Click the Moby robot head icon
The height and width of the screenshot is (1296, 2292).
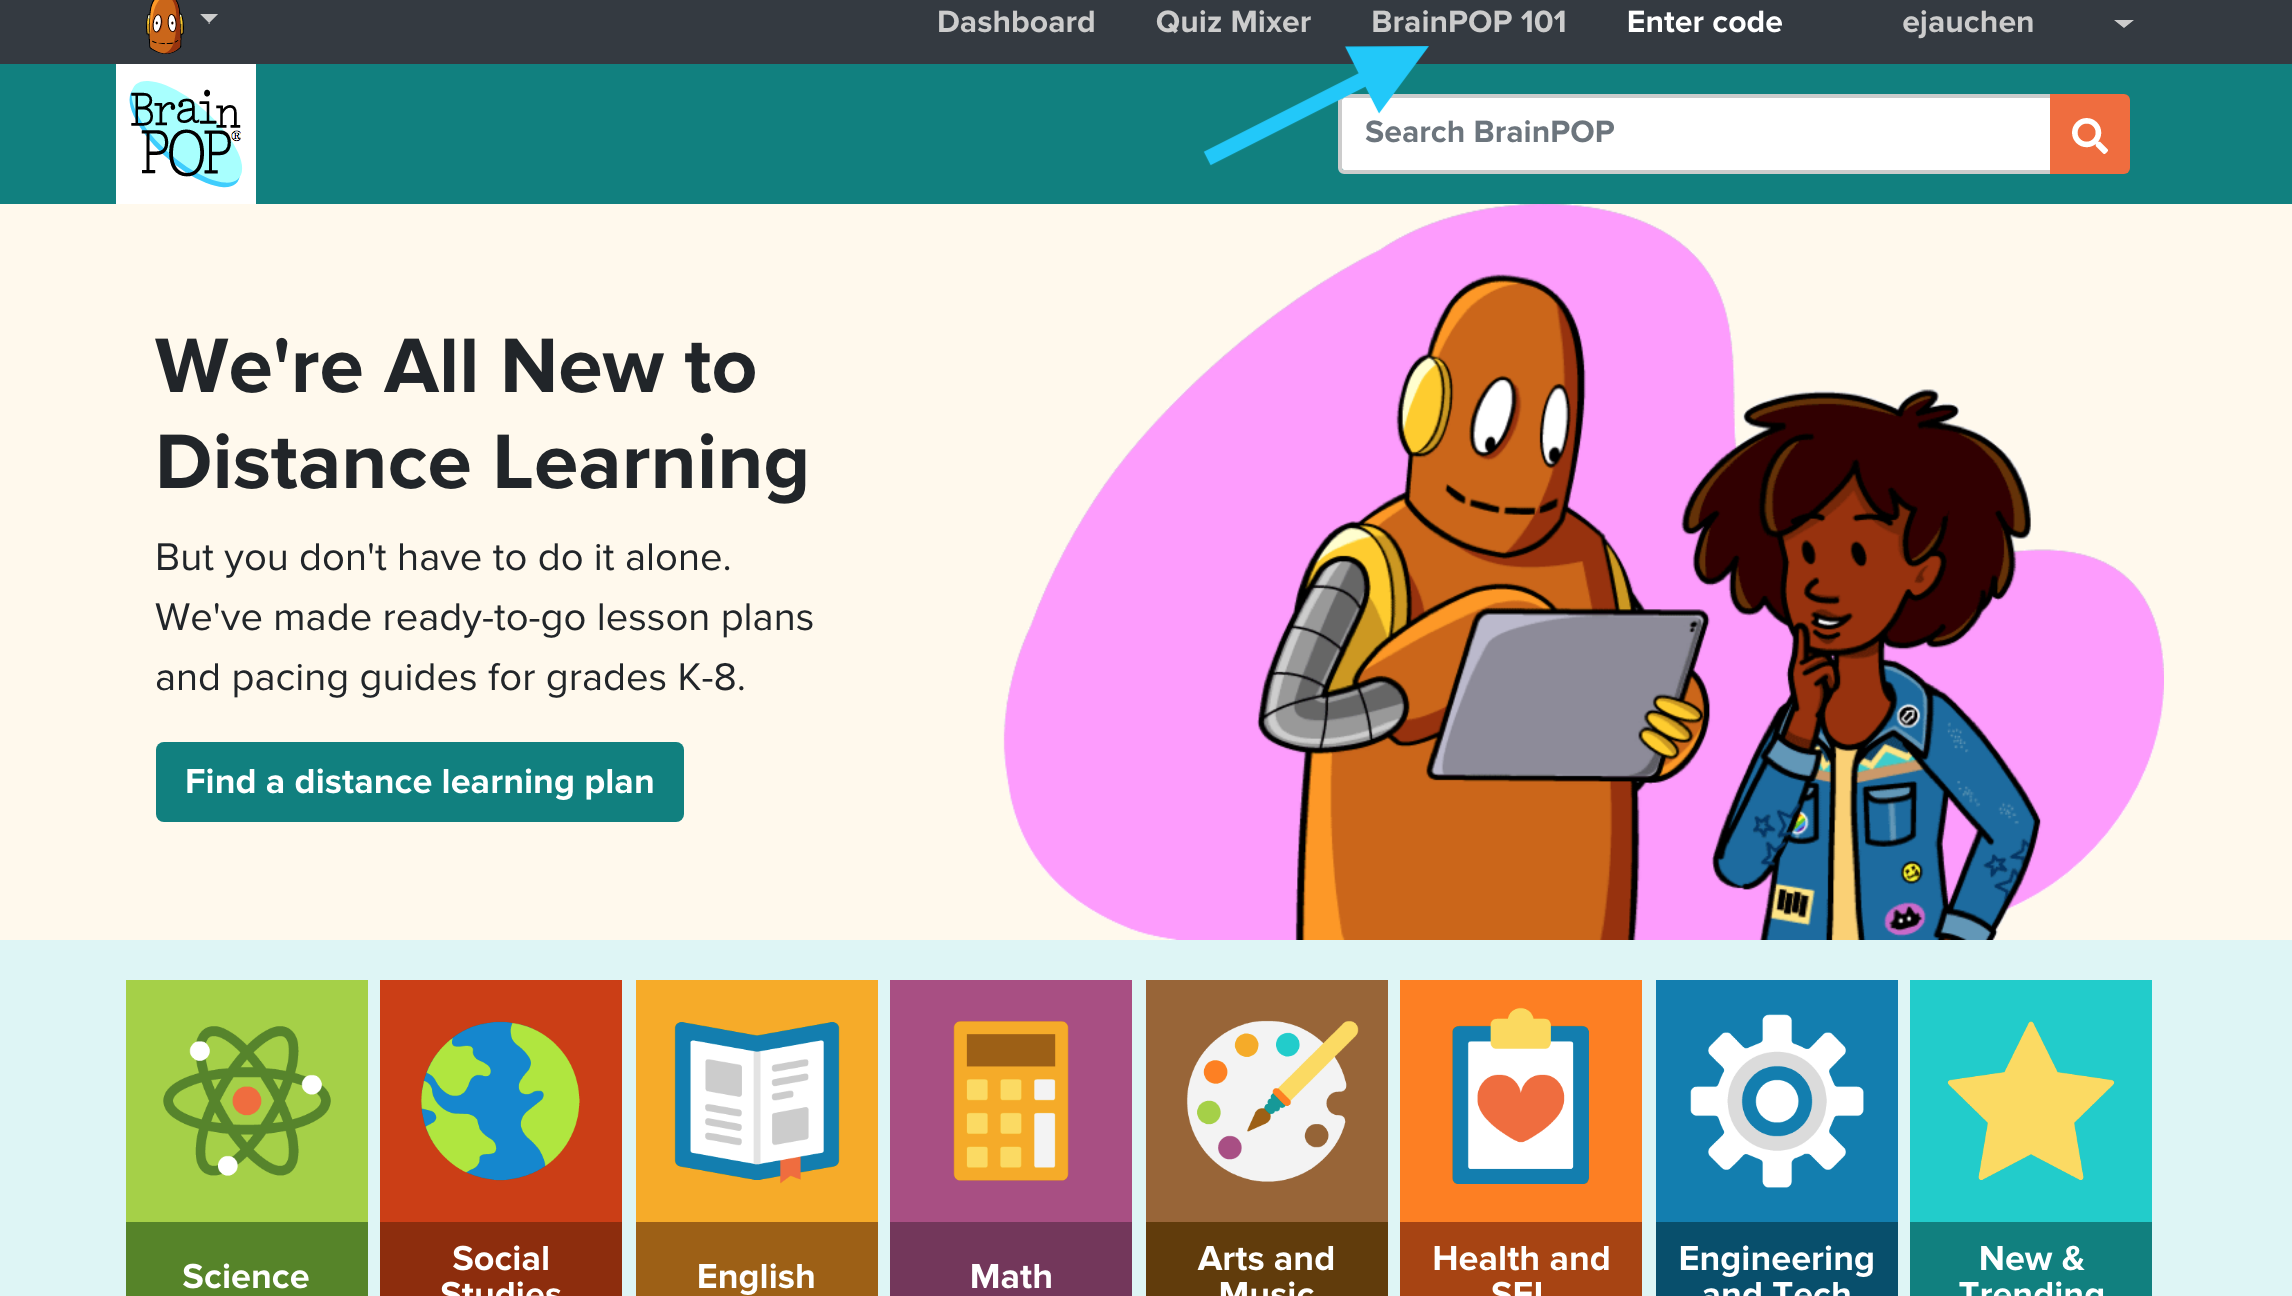click(x=165, y=25)
